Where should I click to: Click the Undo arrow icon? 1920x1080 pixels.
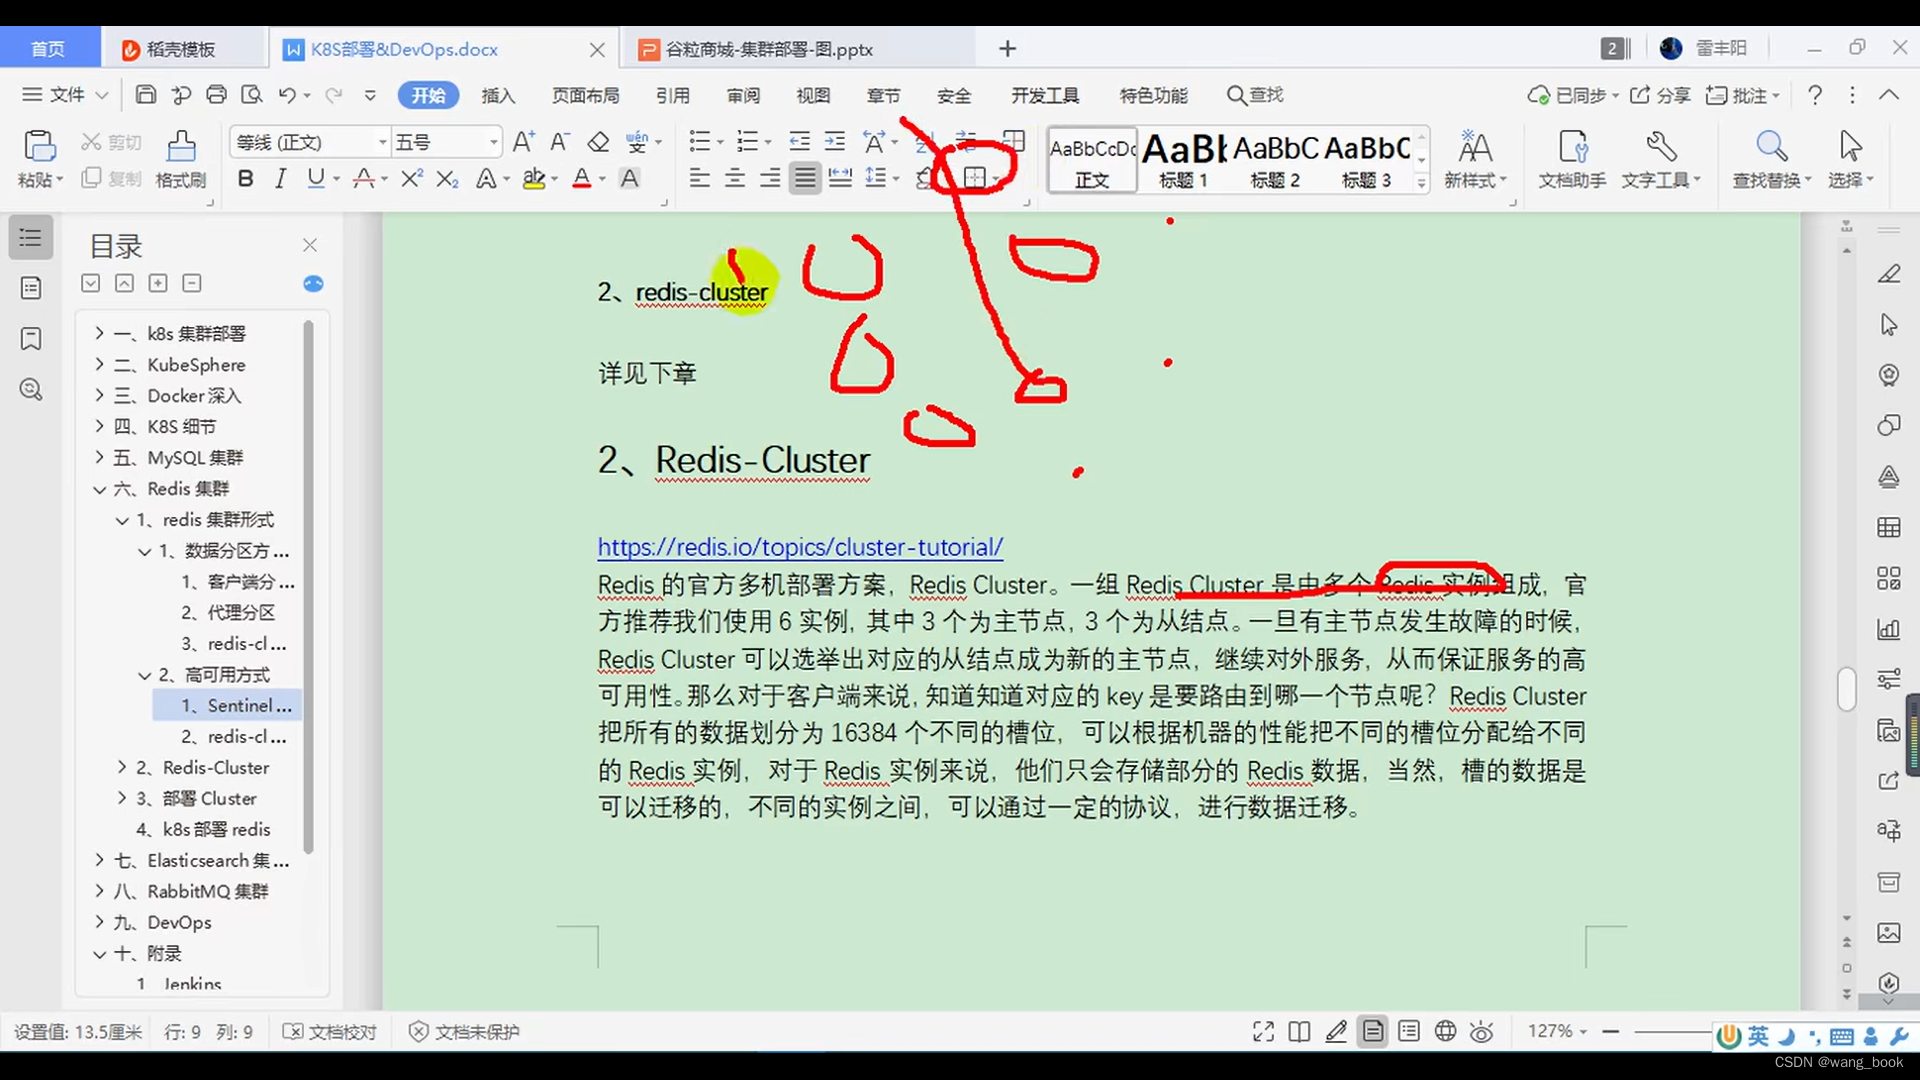tap(287, 95)
